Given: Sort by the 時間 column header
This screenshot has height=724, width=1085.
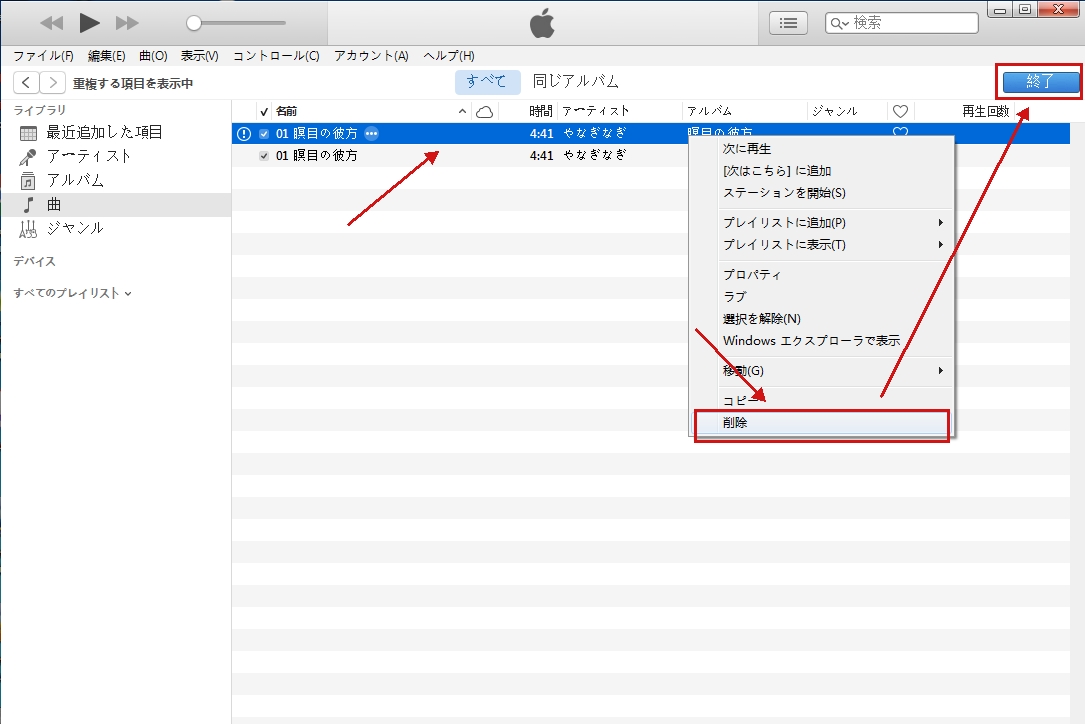Looking at the screenshot, I should coord(540,111).
